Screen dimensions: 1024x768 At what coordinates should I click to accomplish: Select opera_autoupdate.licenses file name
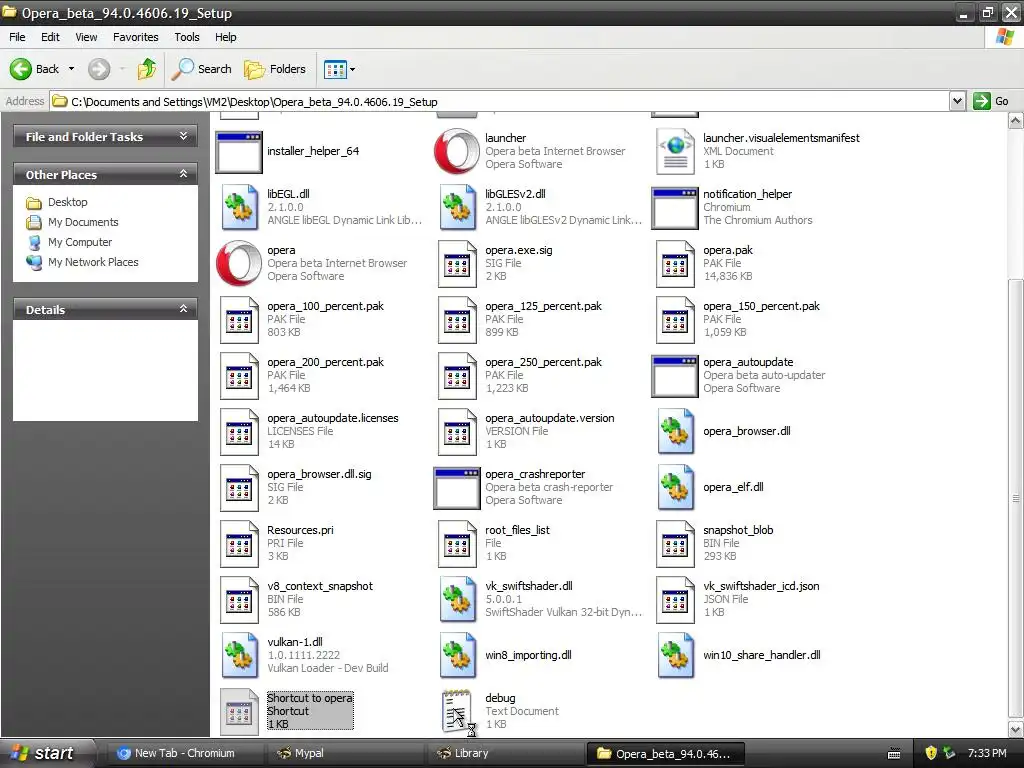point(332,419)
